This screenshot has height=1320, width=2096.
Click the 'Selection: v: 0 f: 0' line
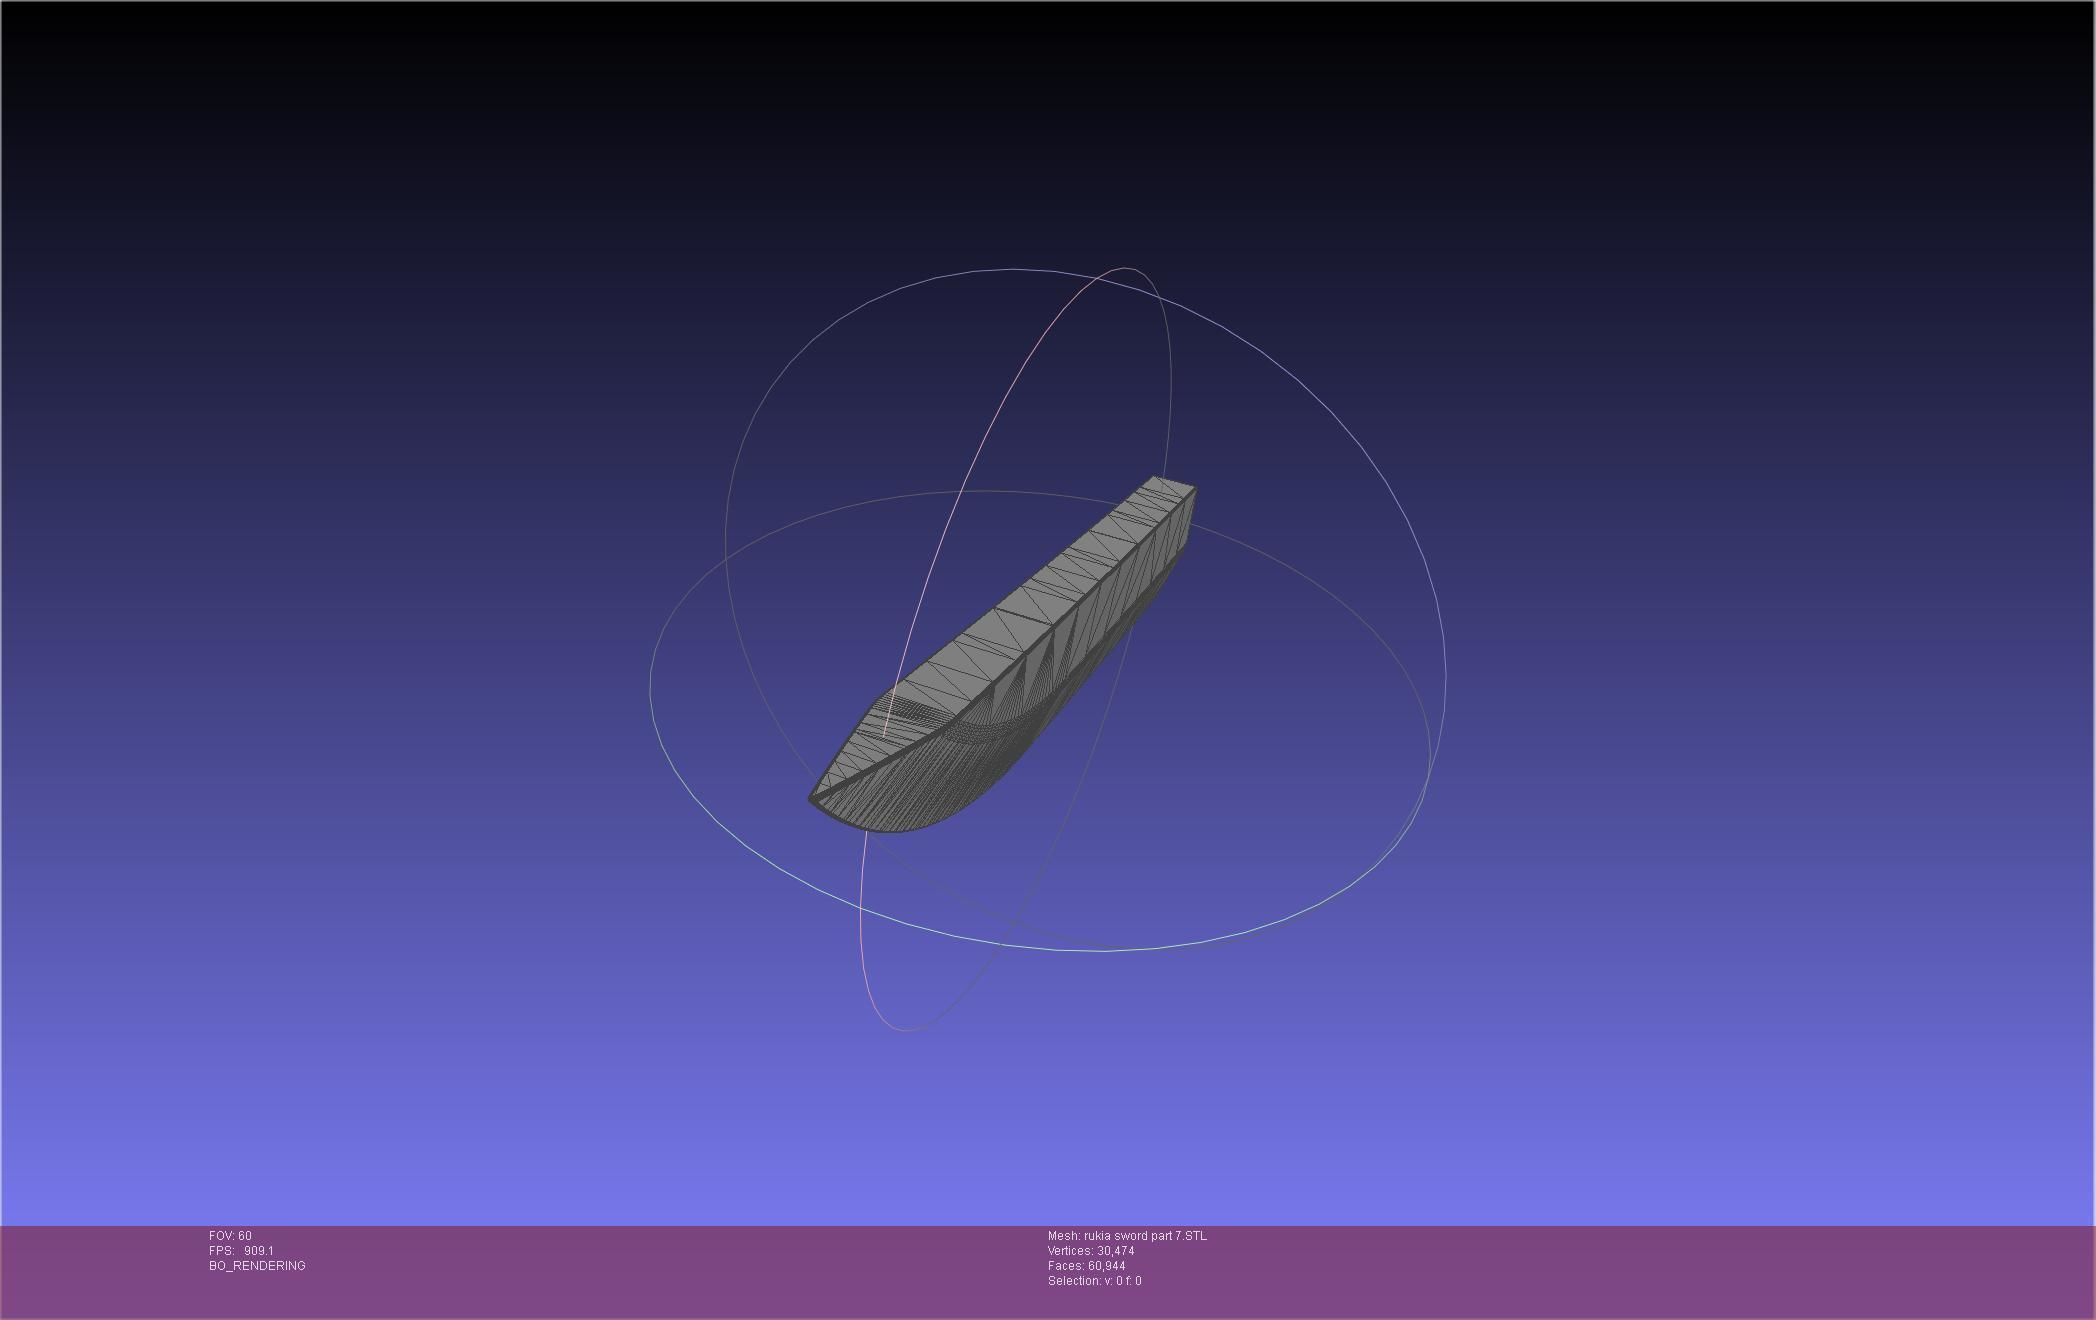click(x=1094, y=1281)
